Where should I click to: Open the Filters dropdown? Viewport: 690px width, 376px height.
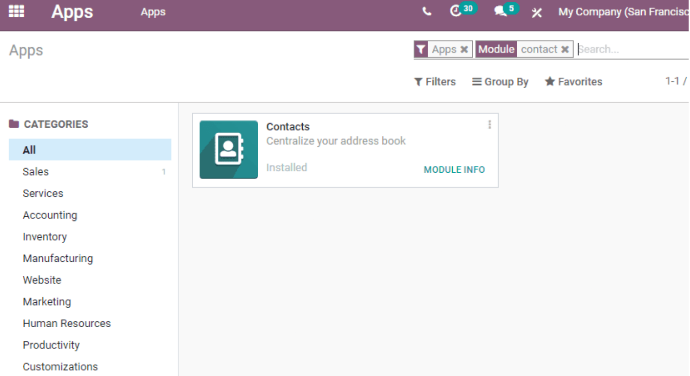pos(435,82)
